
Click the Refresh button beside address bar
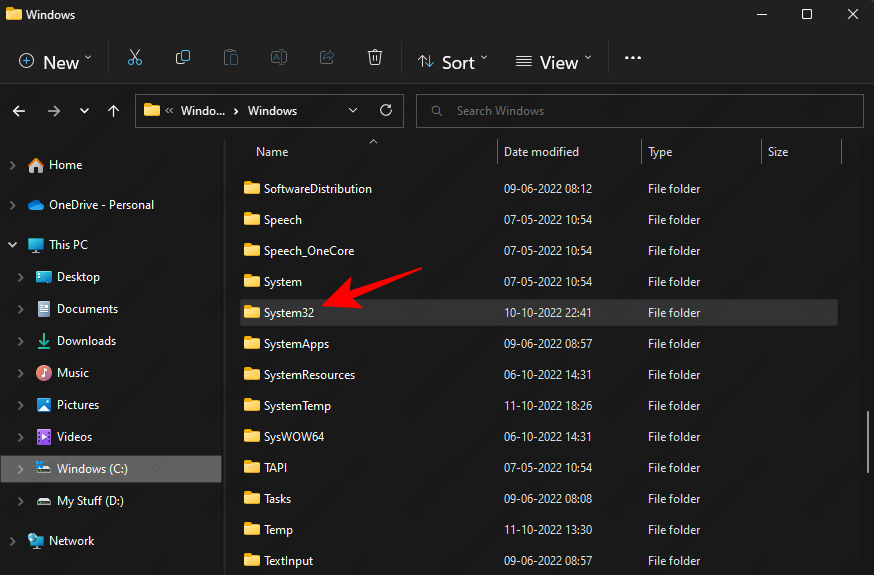(386, 111)
